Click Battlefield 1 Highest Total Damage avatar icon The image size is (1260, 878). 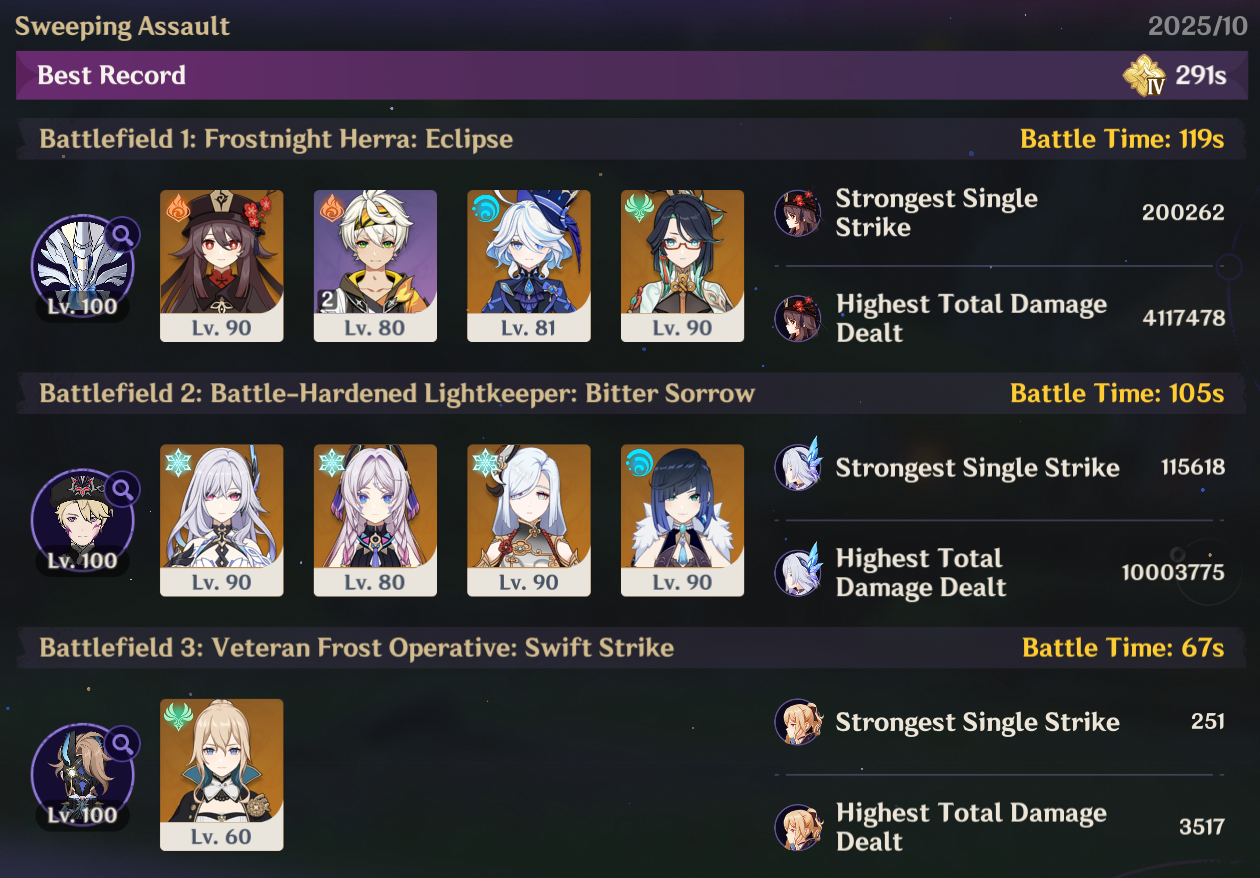click(798, 318)
